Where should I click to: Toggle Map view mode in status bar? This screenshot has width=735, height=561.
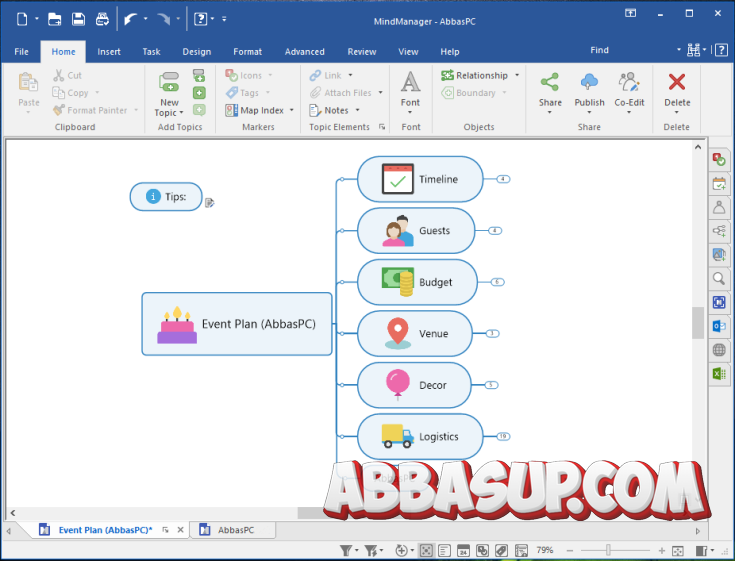pyautogui.click(x=426, y=550)
